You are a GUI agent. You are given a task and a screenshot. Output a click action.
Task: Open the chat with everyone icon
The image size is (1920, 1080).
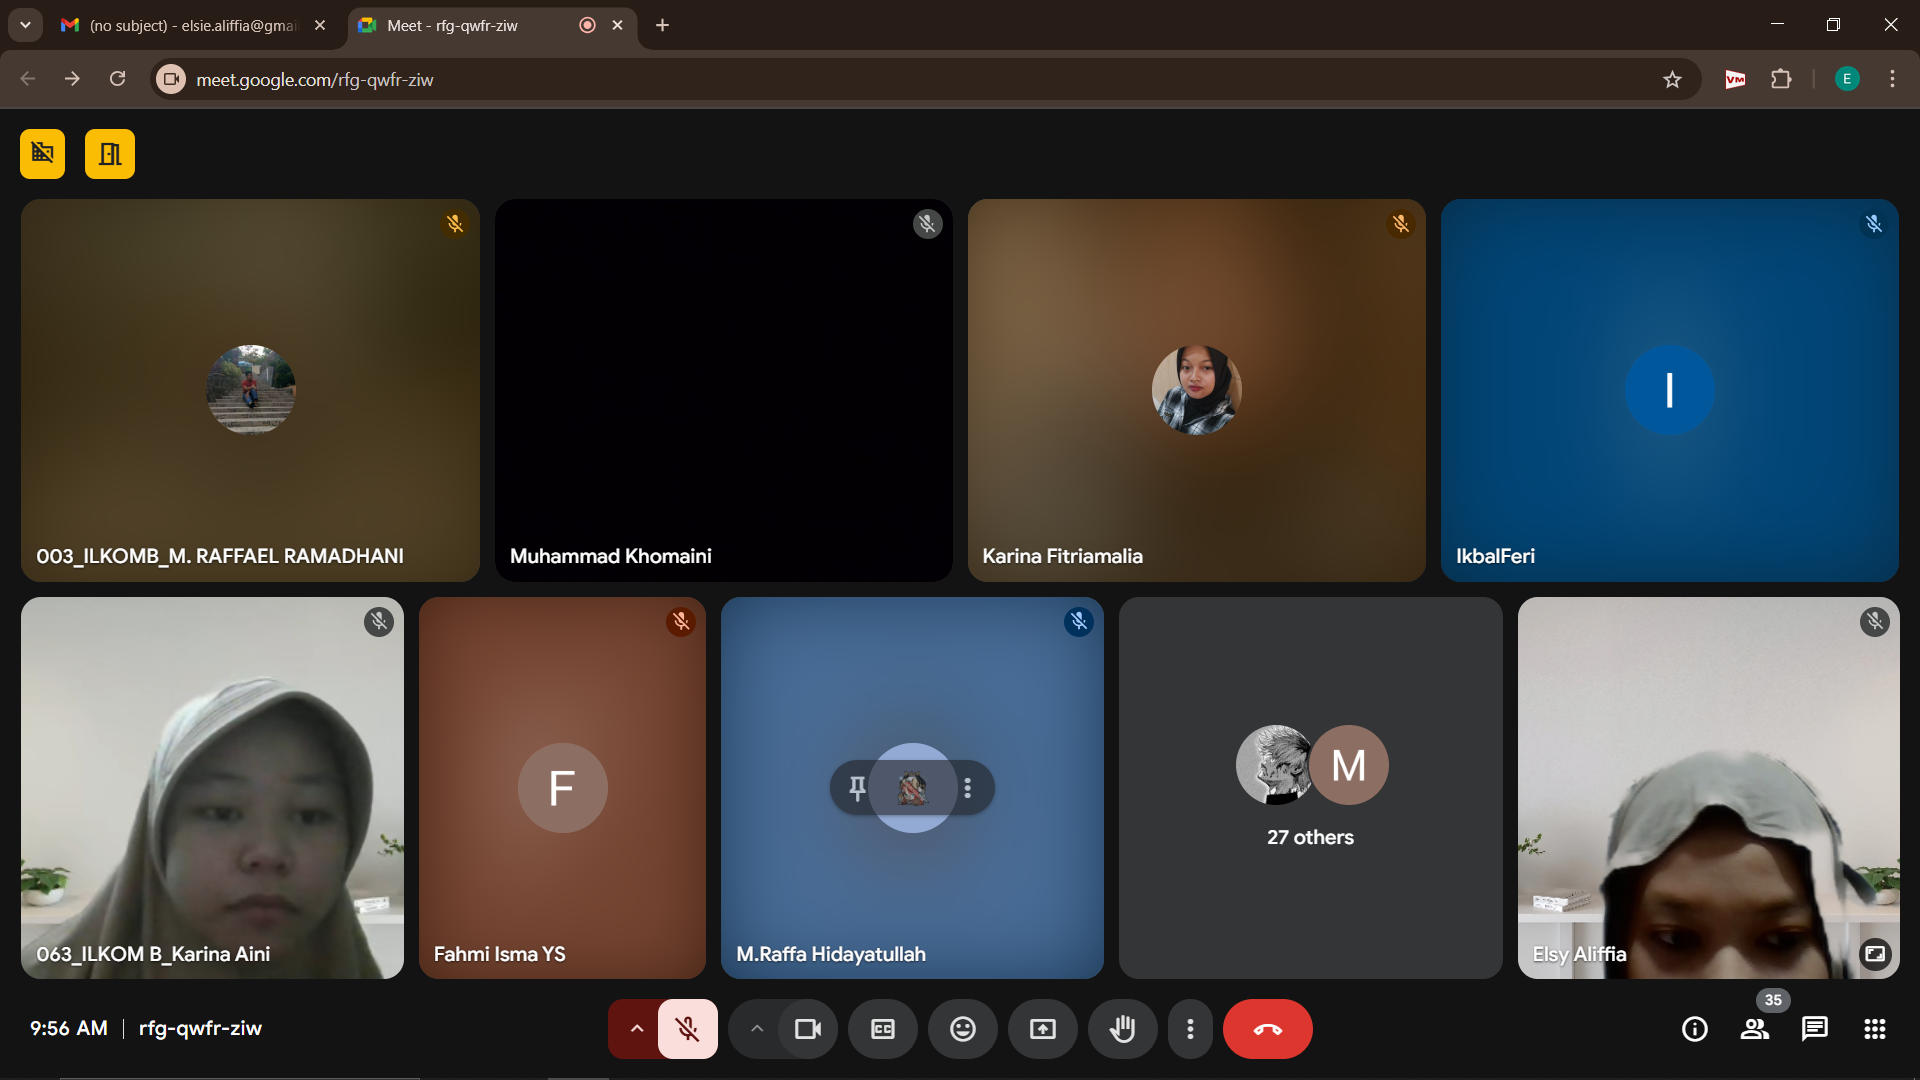pyautogui.click(x=1815, y=1029)
